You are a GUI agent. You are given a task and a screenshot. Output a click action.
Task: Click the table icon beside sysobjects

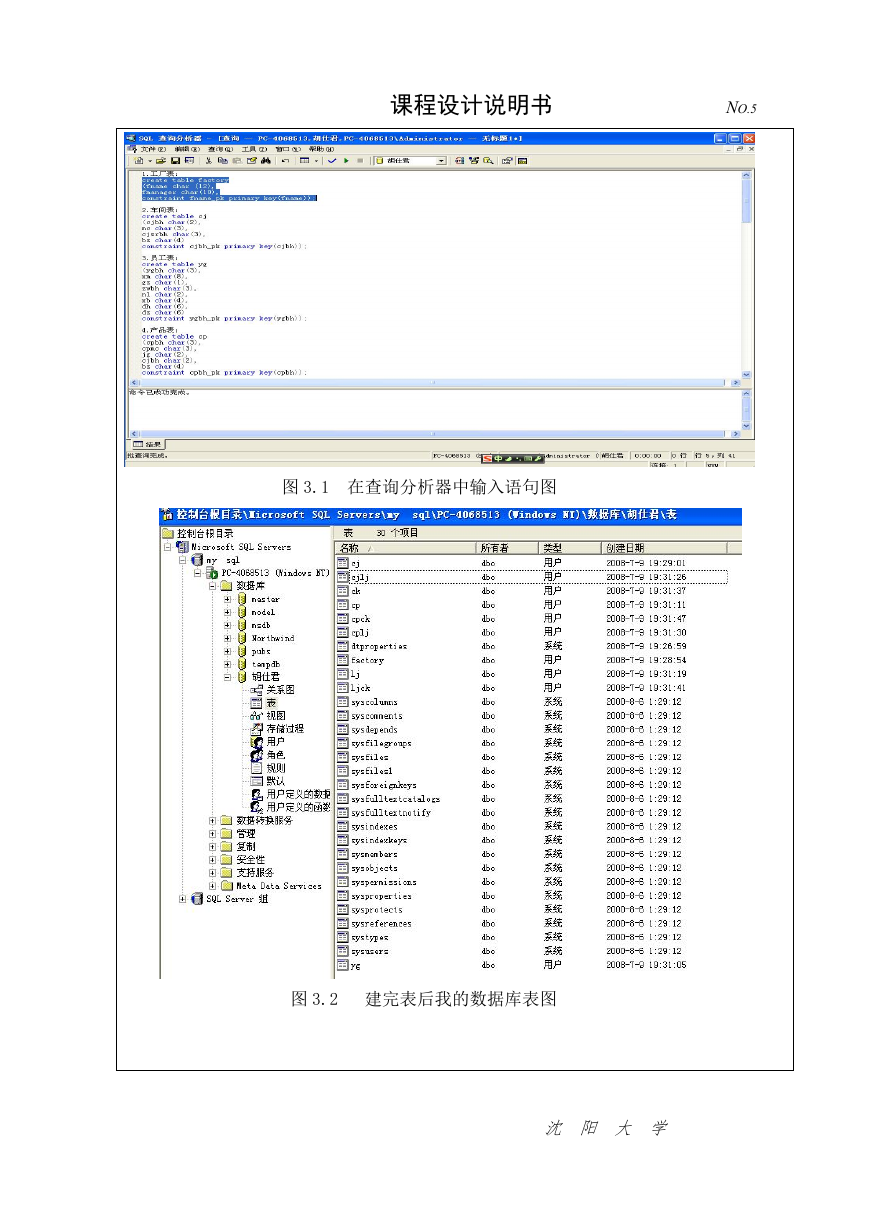[343, 869]
